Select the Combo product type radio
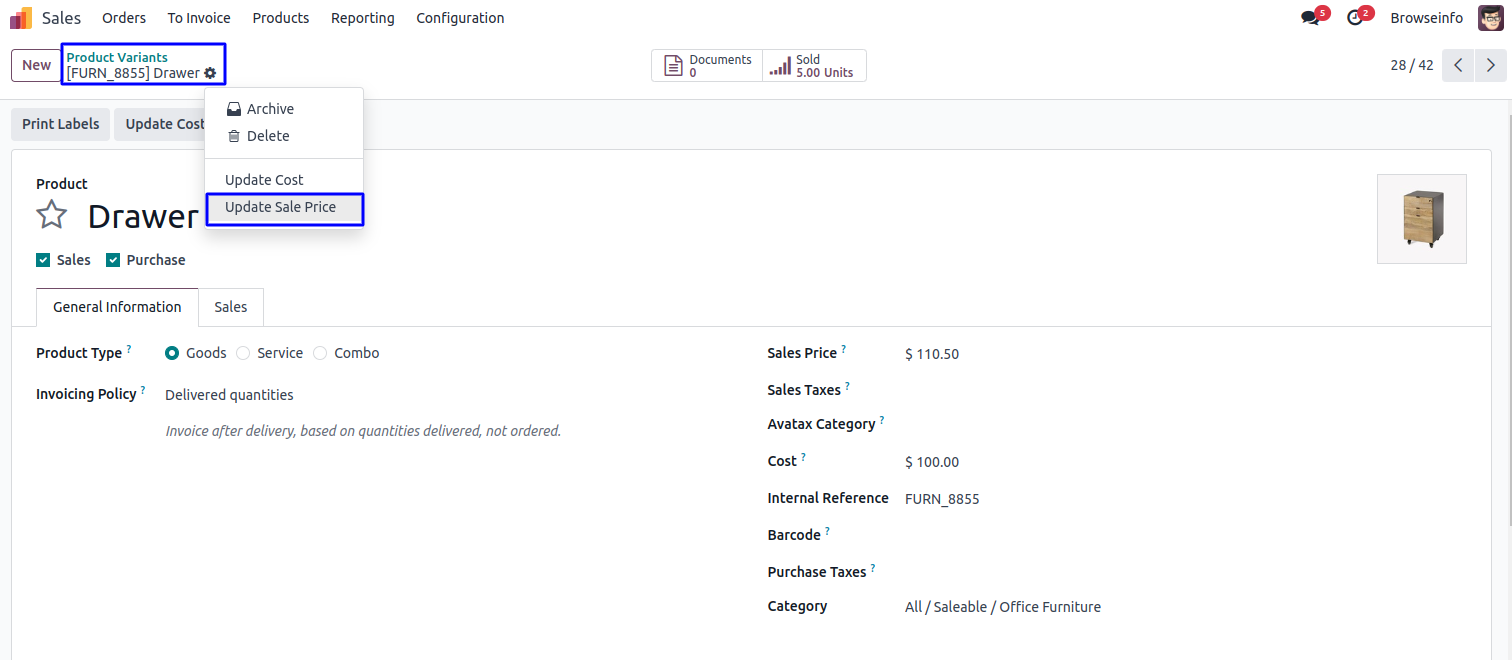Screen dimensions: 1512x660 (320, 353)
